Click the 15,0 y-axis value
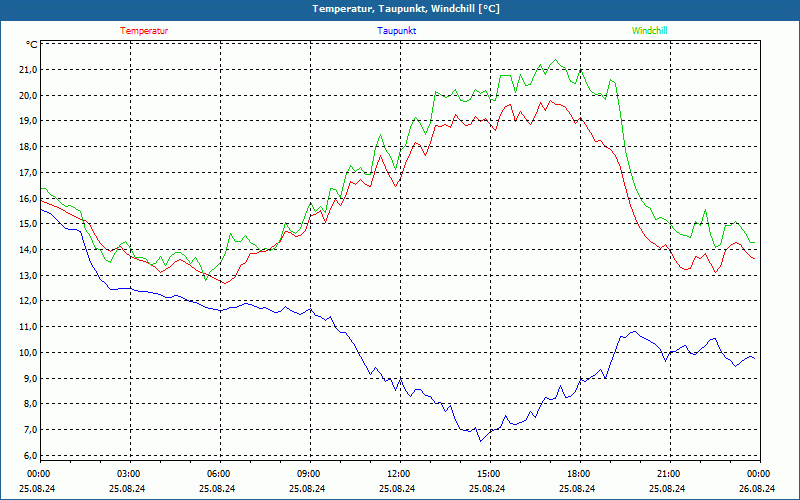The width and height of the screenshot is (800, 500). click(x=29, y=224)
